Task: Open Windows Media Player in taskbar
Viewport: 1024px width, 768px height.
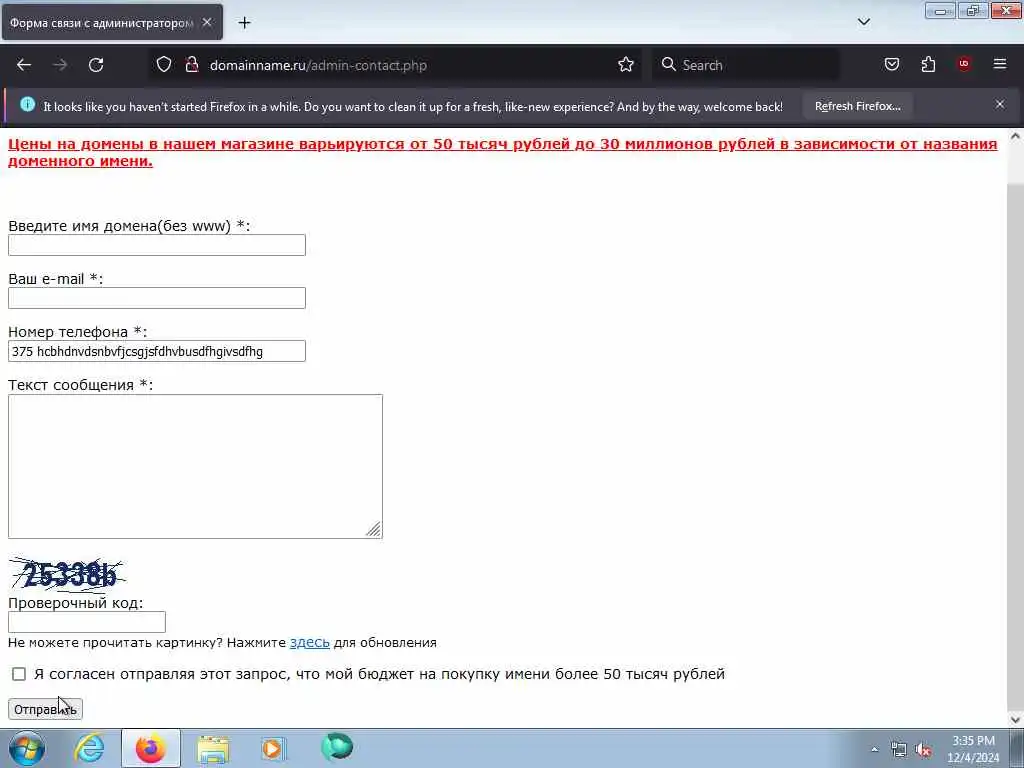Action: click(x=273, y=748)
